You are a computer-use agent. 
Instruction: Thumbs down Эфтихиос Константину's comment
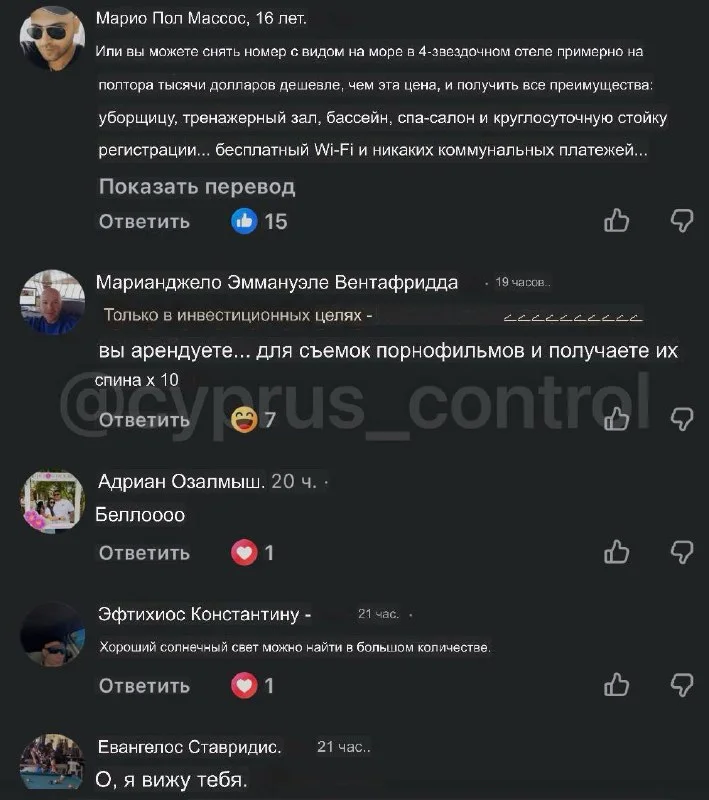pos(682,685)
